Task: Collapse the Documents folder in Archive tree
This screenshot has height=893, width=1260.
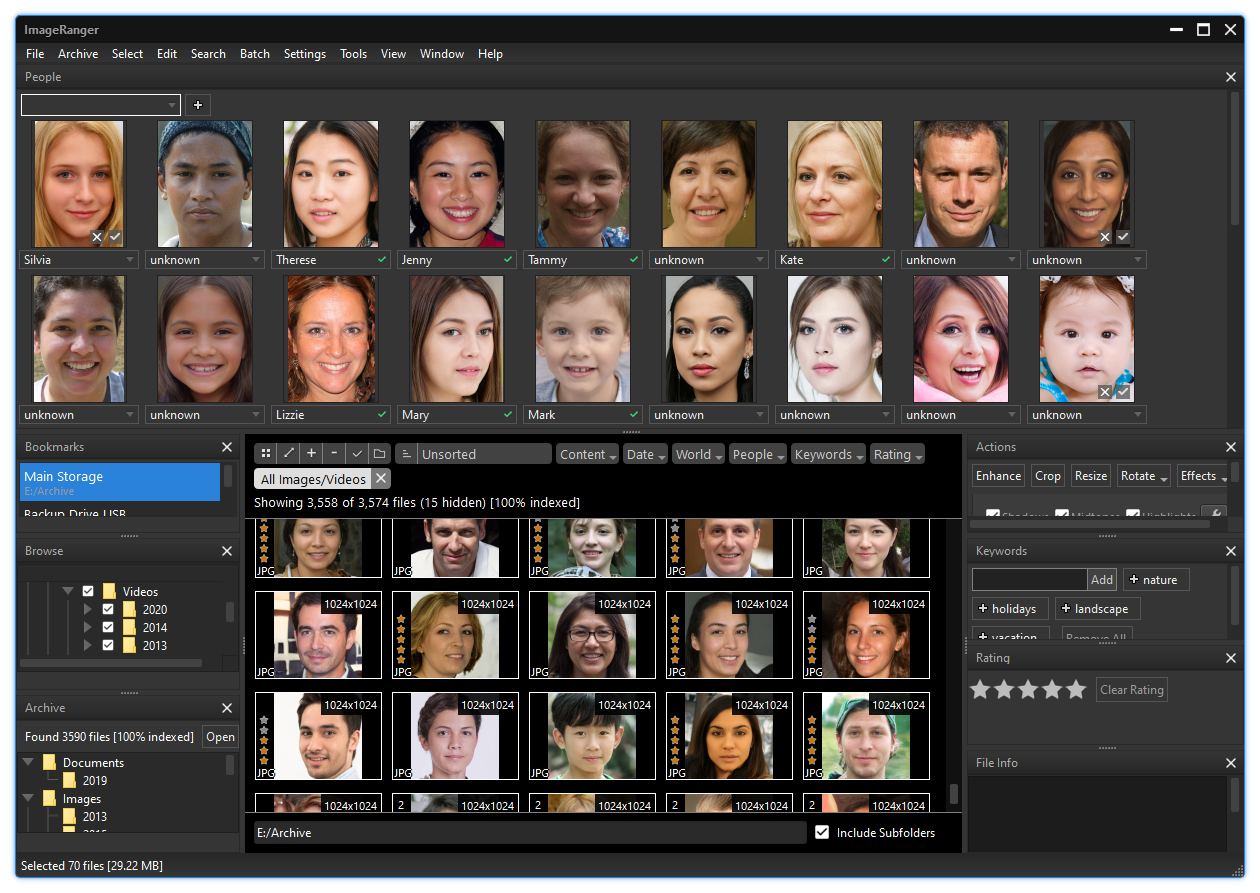Action: point(29,762)
